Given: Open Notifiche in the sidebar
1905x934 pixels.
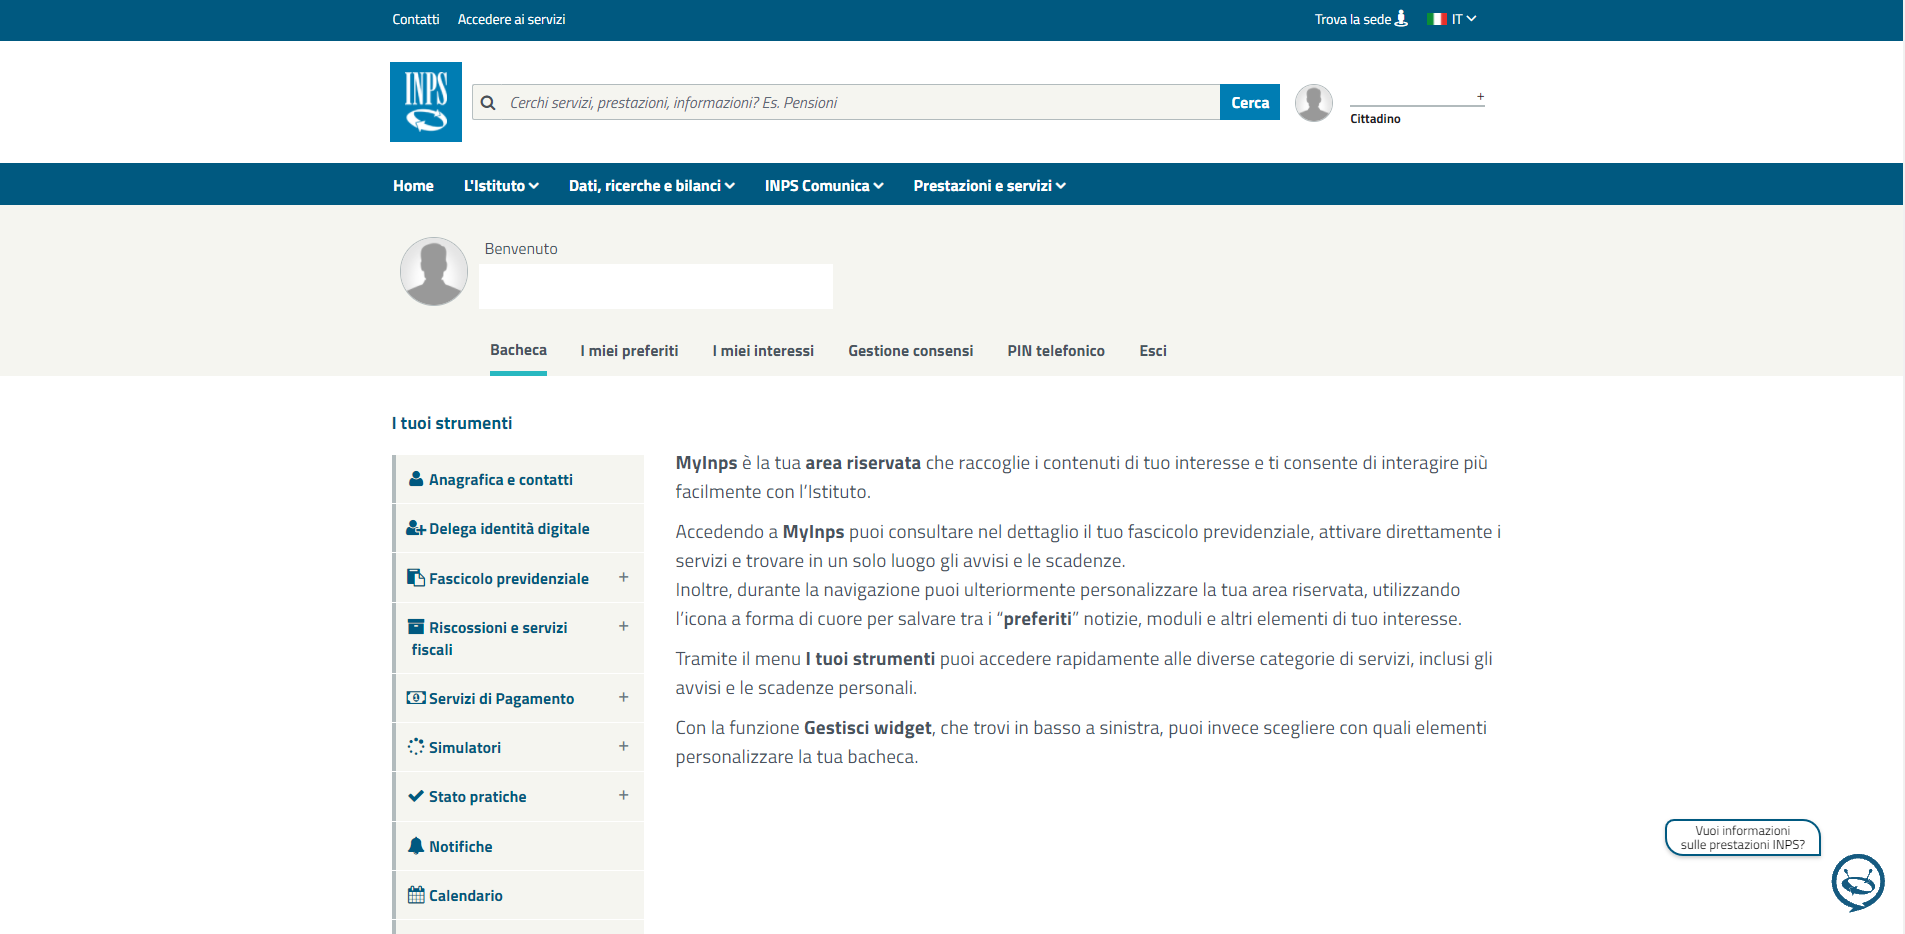Looking at the screenshot, I should coord(461,847).
